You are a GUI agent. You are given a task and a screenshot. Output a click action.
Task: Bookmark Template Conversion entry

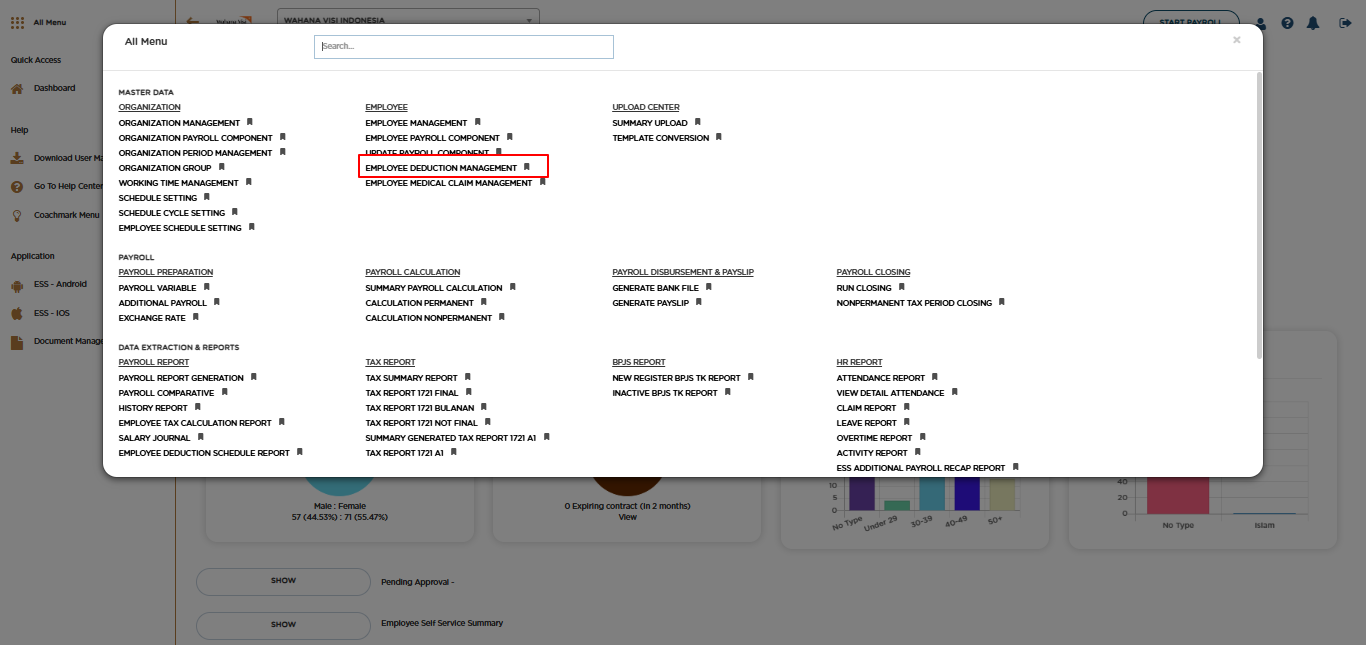[x=719, y=137]
